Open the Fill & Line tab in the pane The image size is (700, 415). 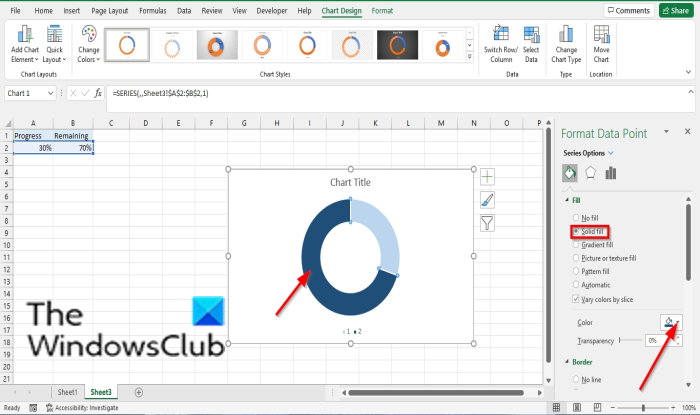coord(570,173)
